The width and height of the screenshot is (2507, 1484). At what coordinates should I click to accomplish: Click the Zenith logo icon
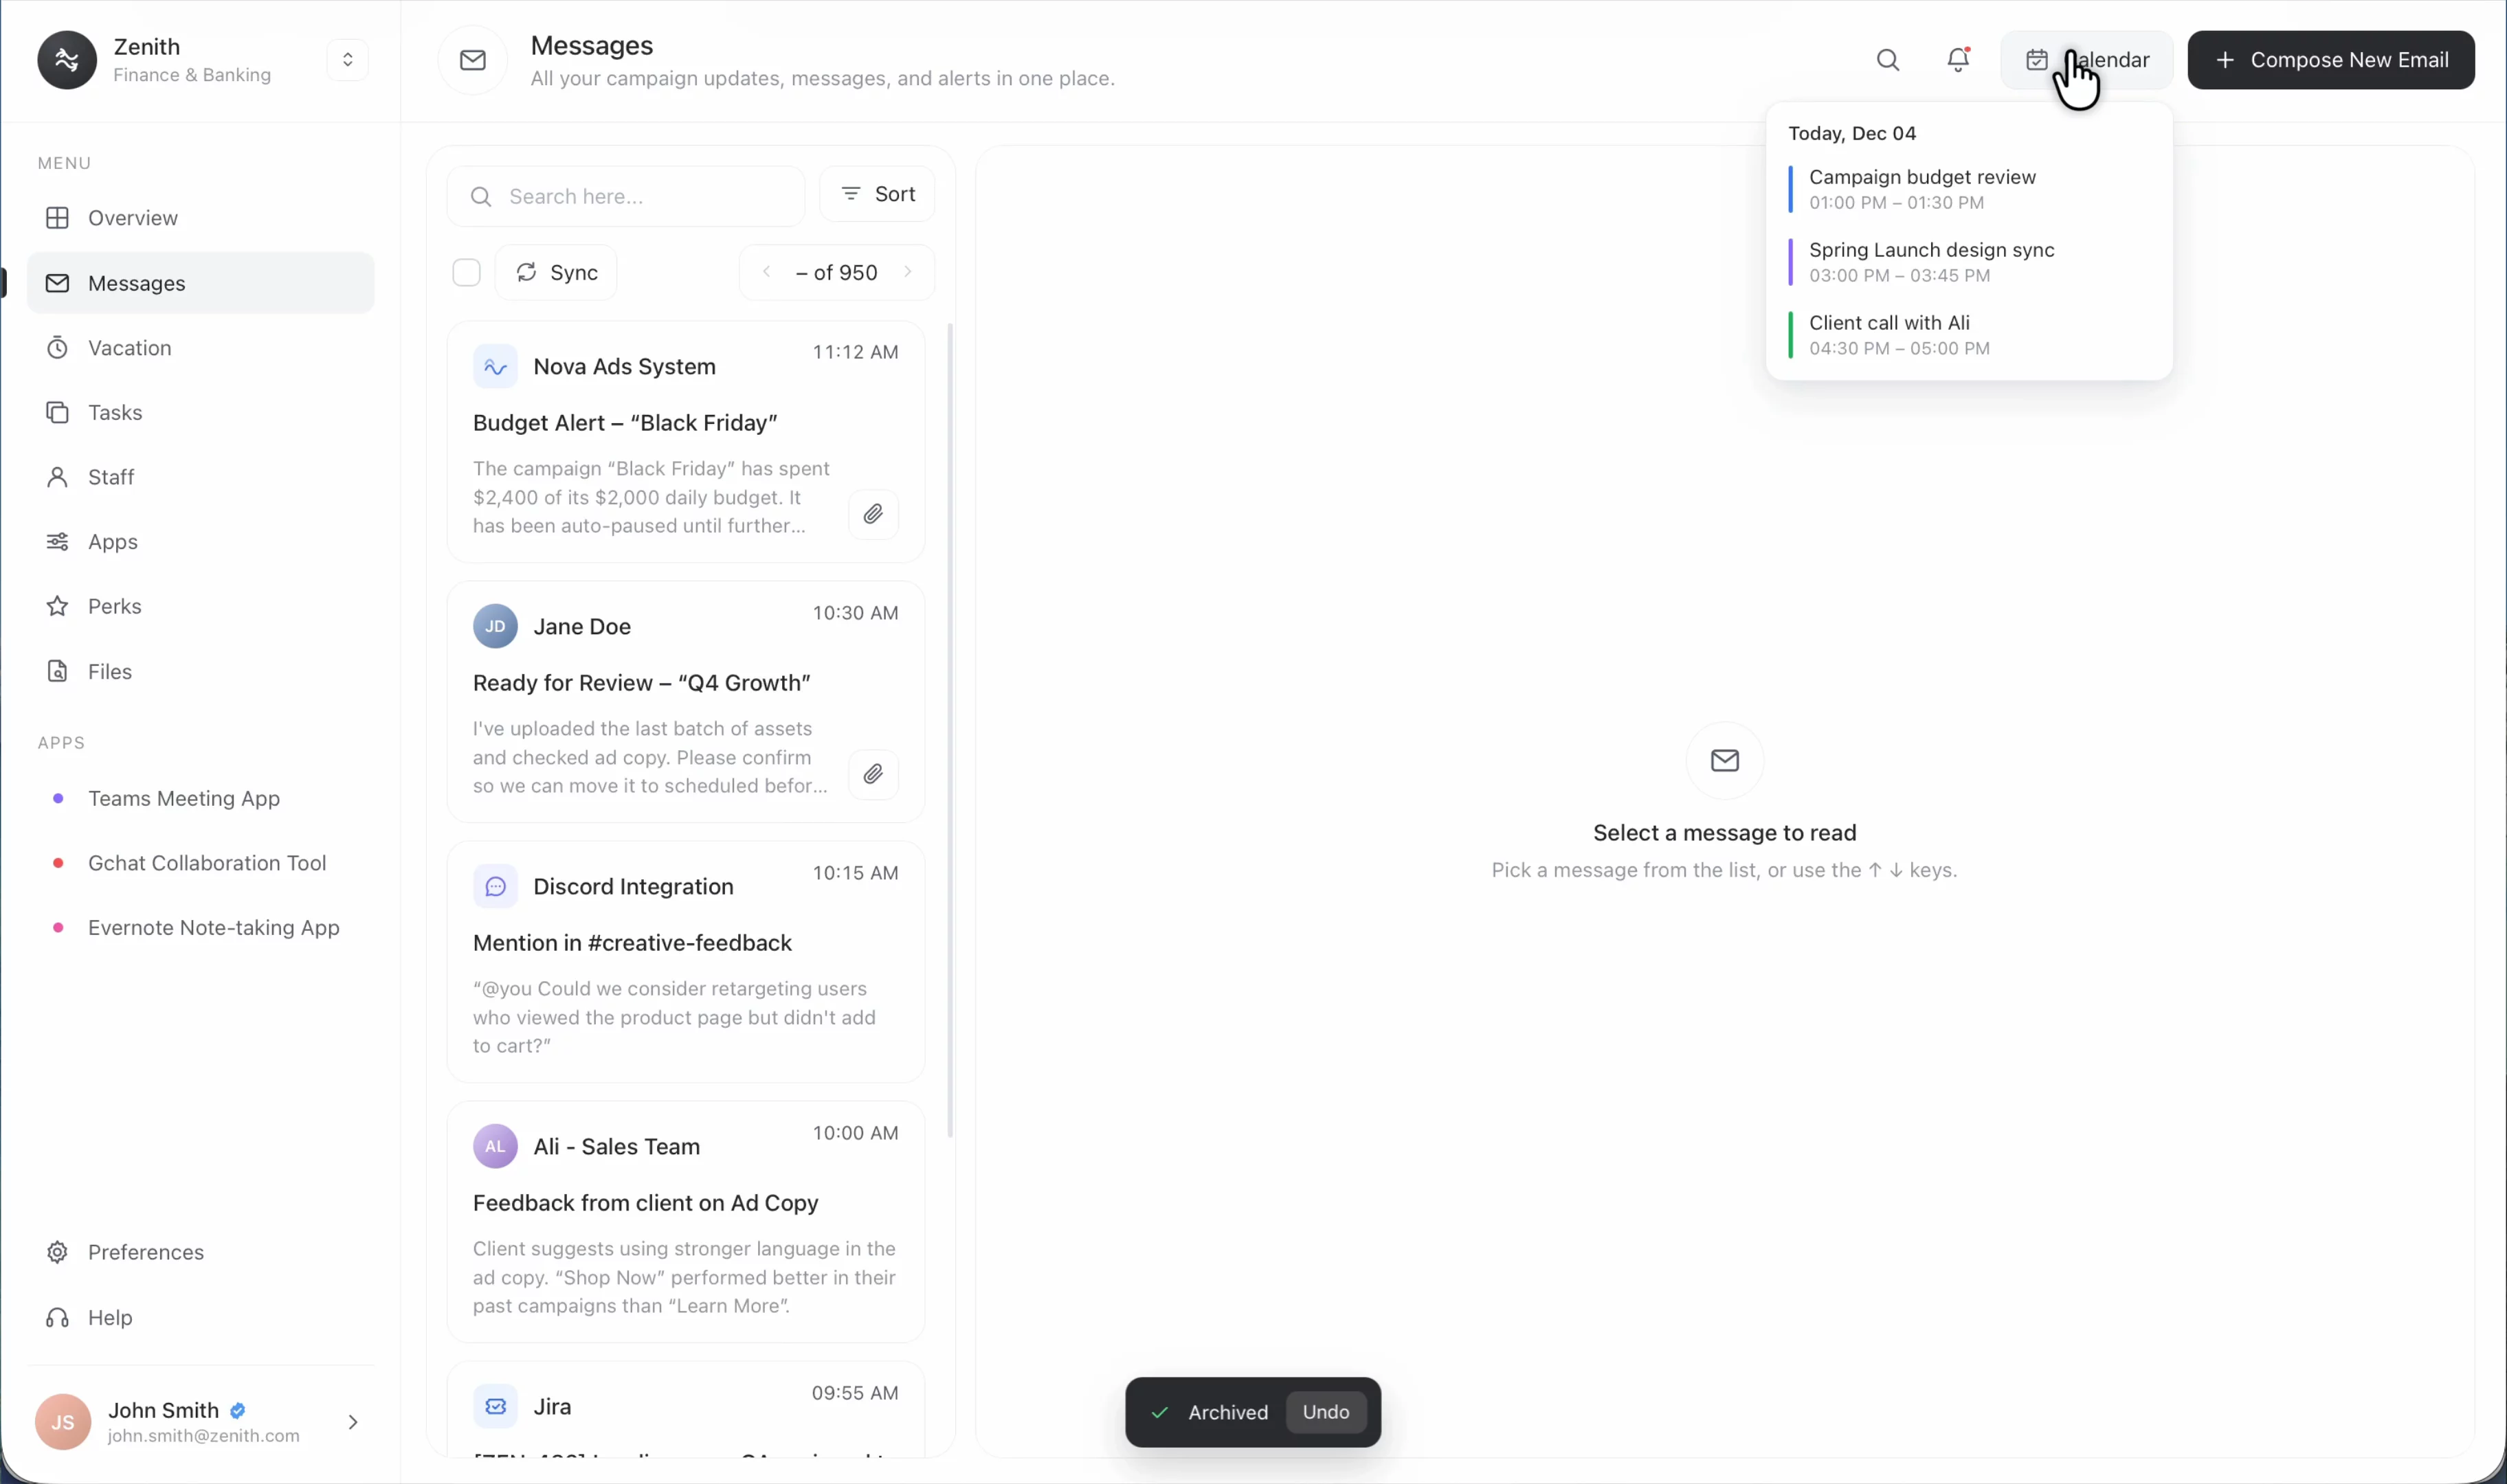point(67,60)
